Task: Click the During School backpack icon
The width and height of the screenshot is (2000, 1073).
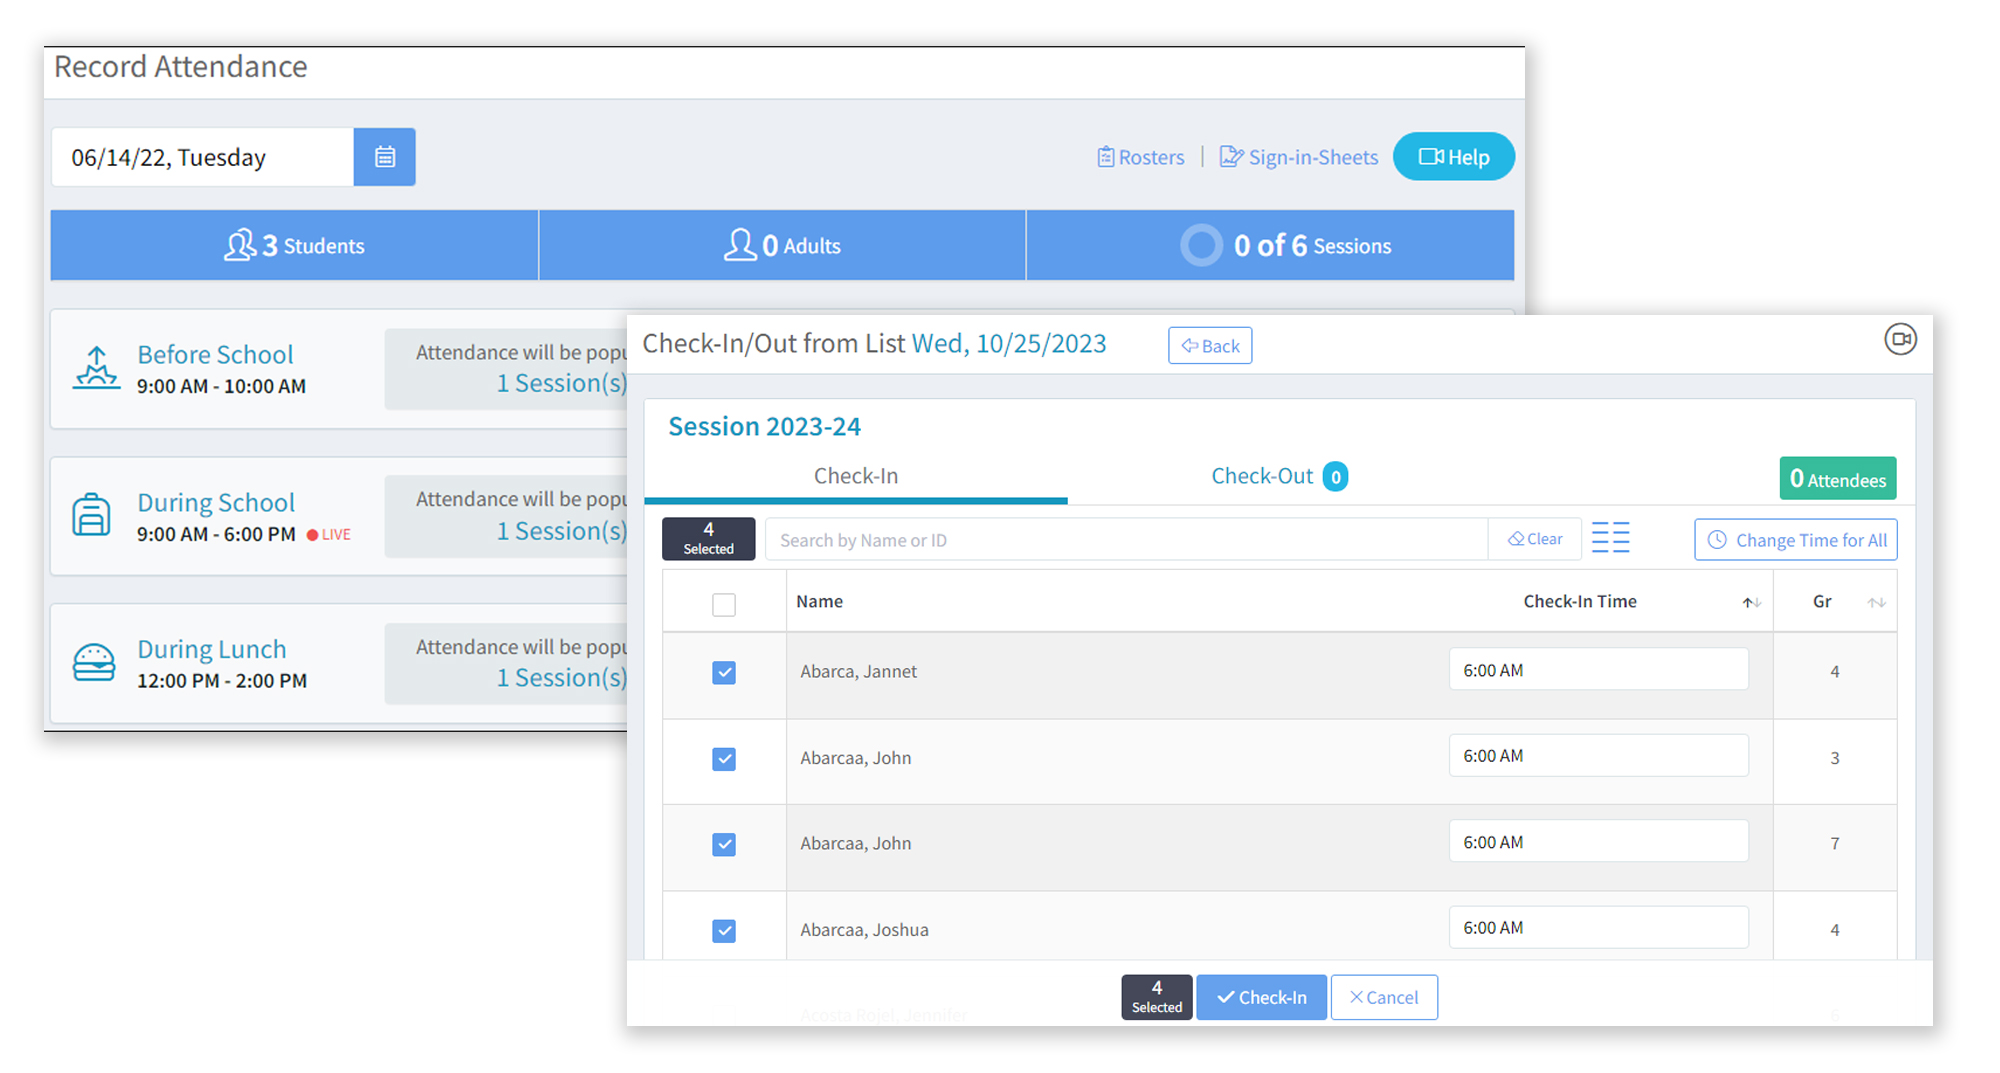Action: (92, 515)
